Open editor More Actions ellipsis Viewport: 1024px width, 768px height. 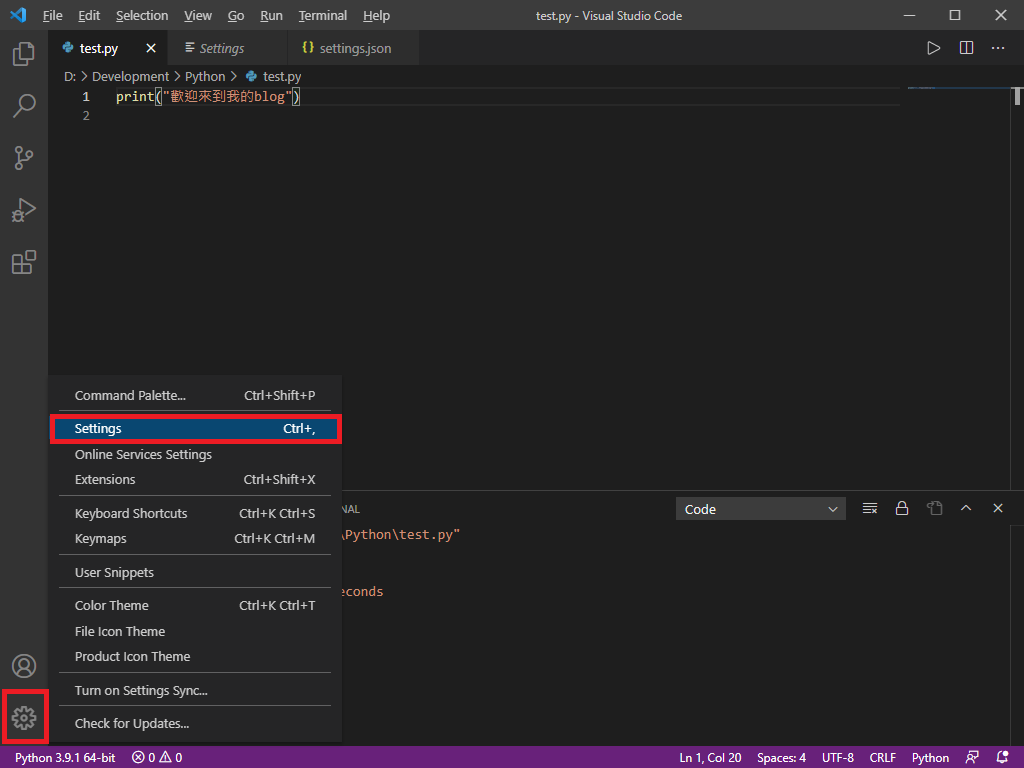[x=998, y=48]
